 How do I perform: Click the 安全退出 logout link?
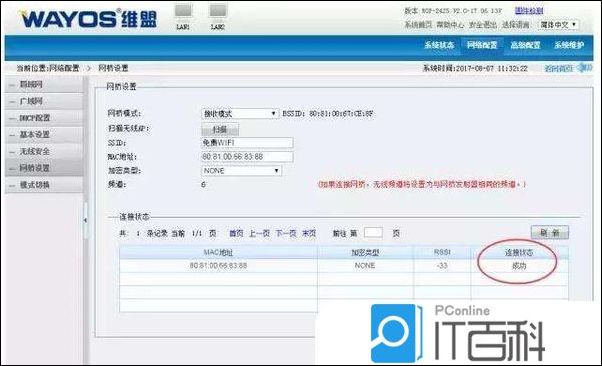[483, 25]
